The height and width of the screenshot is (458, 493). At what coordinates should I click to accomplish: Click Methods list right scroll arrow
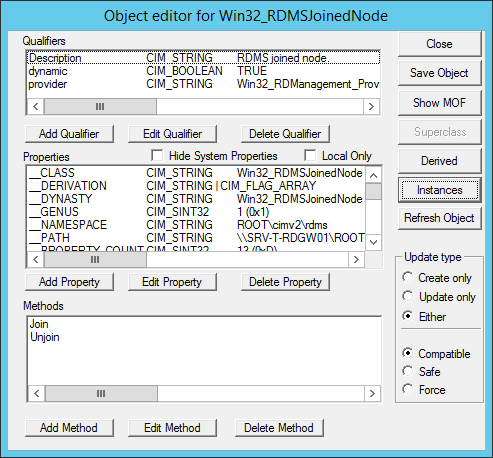pos(372,394)
